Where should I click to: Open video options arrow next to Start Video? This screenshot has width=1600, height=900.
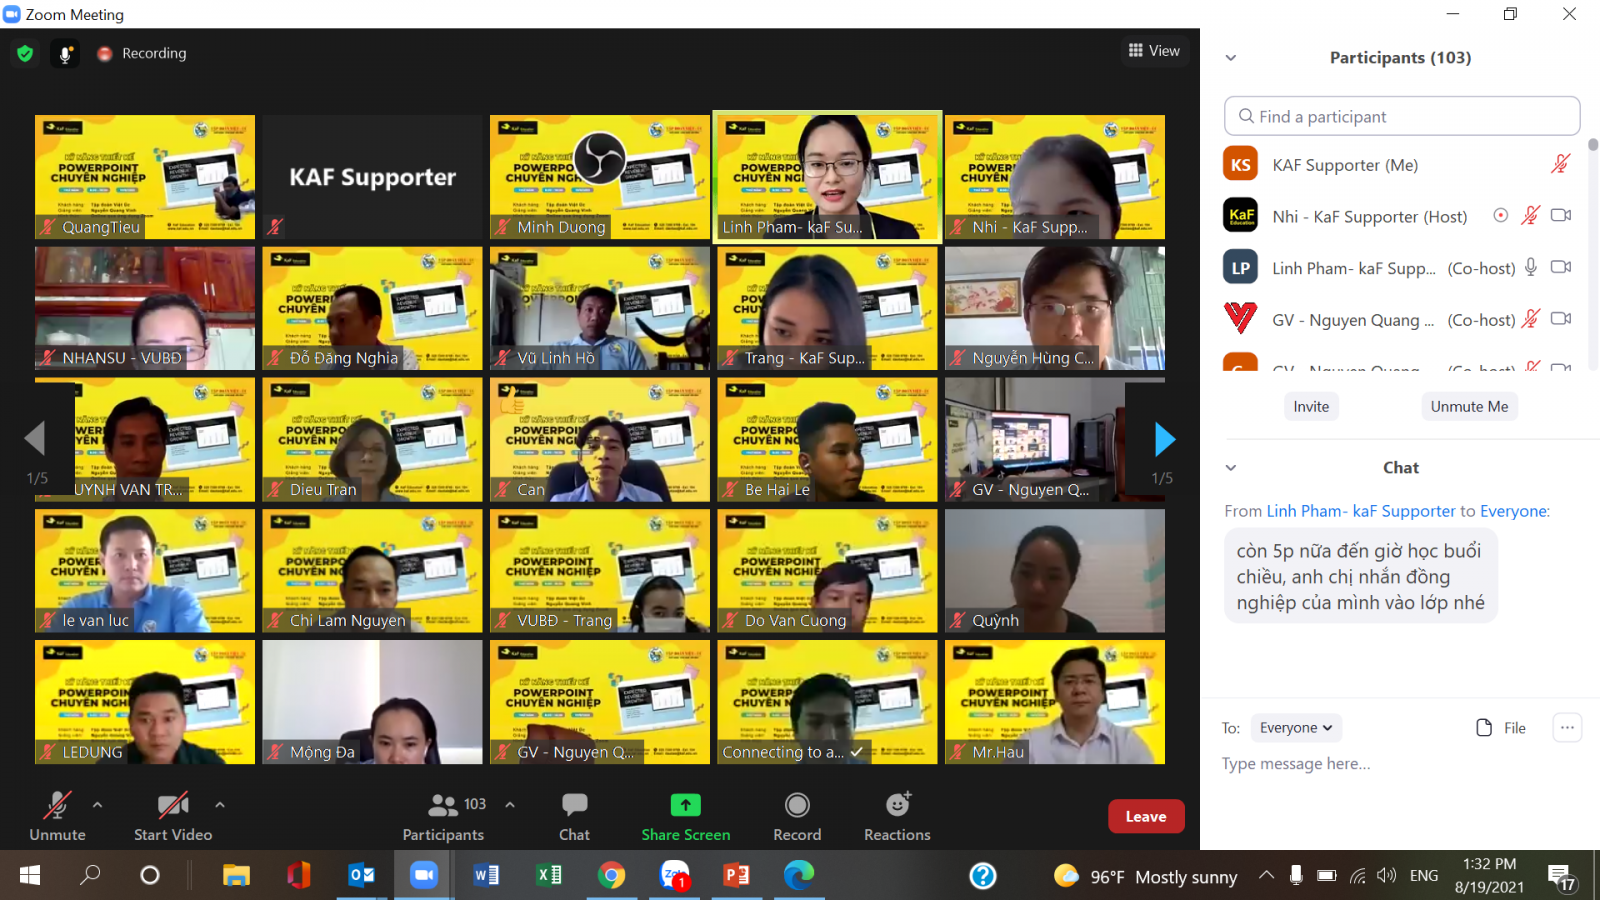point(220,804)
